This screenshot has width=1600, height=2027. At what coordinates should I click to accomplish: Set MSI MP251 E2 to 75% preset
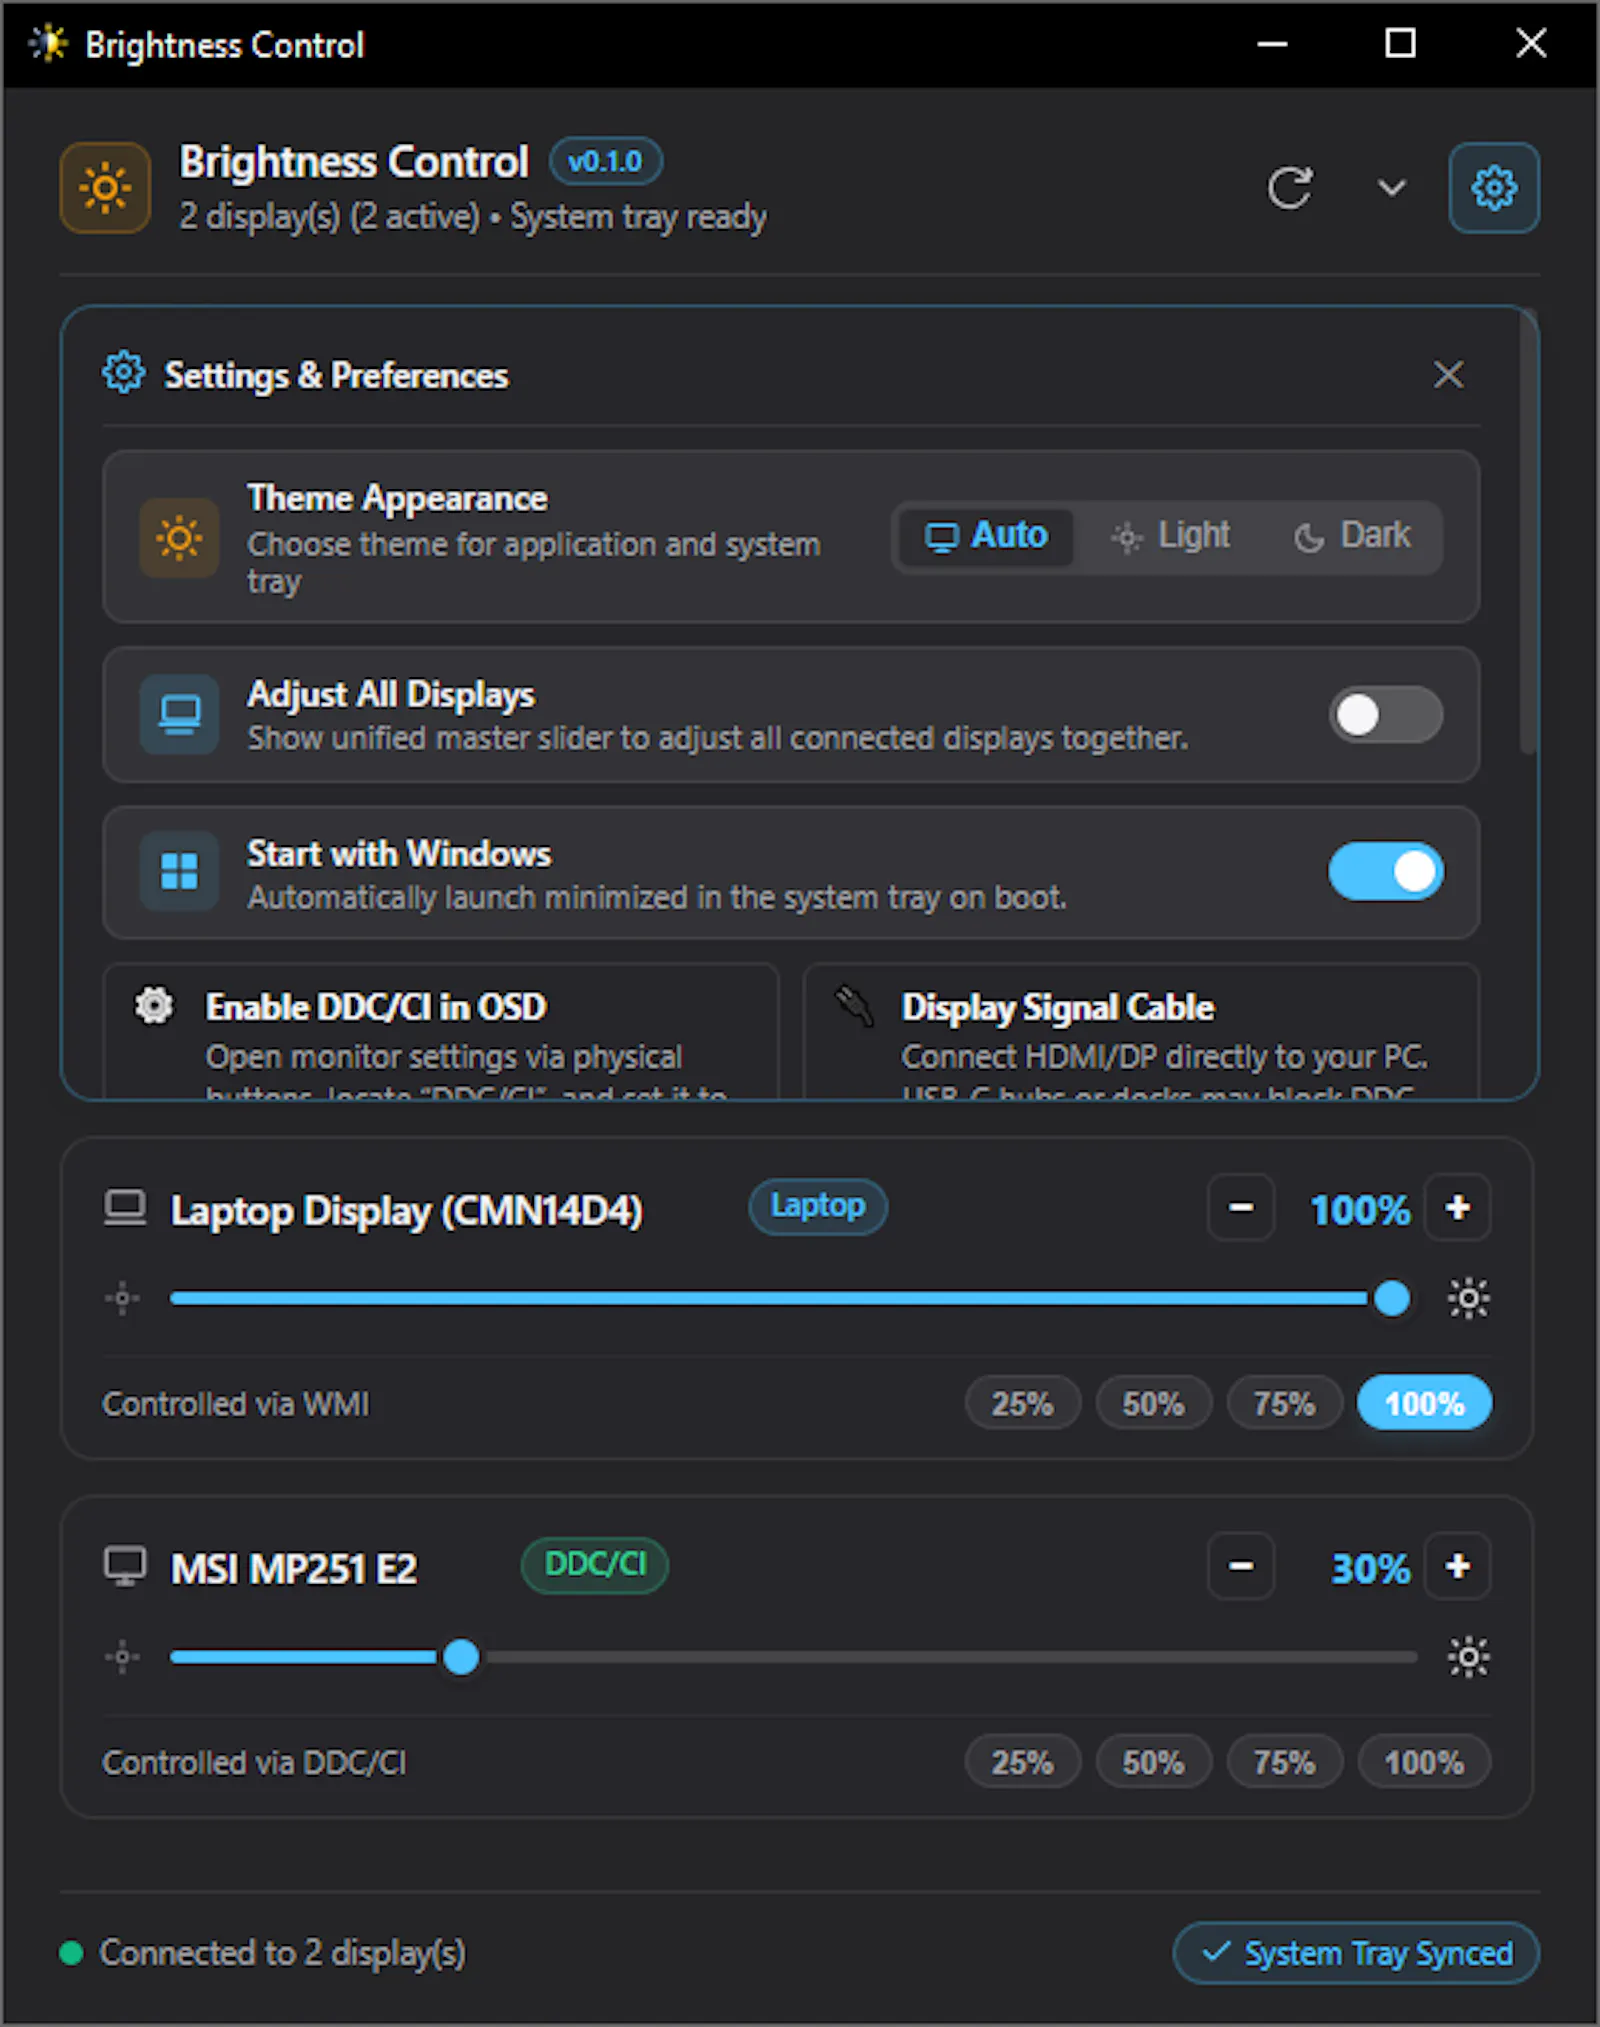click(1284, 1762)
